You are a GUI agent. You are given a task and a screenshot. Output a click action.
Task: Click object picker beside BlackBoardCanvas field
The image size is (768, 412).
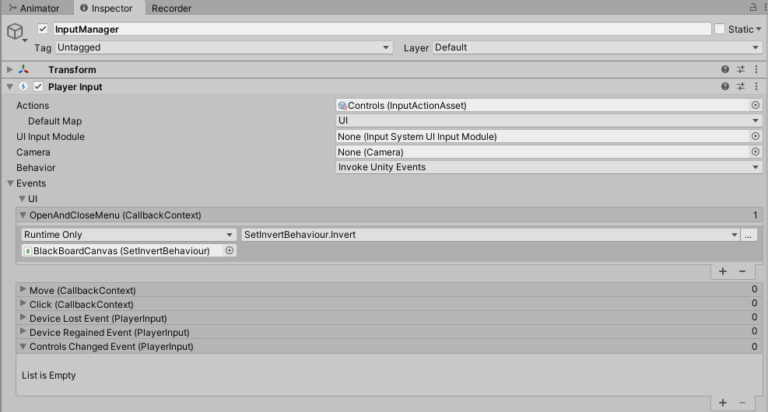[x=229, y=251]
